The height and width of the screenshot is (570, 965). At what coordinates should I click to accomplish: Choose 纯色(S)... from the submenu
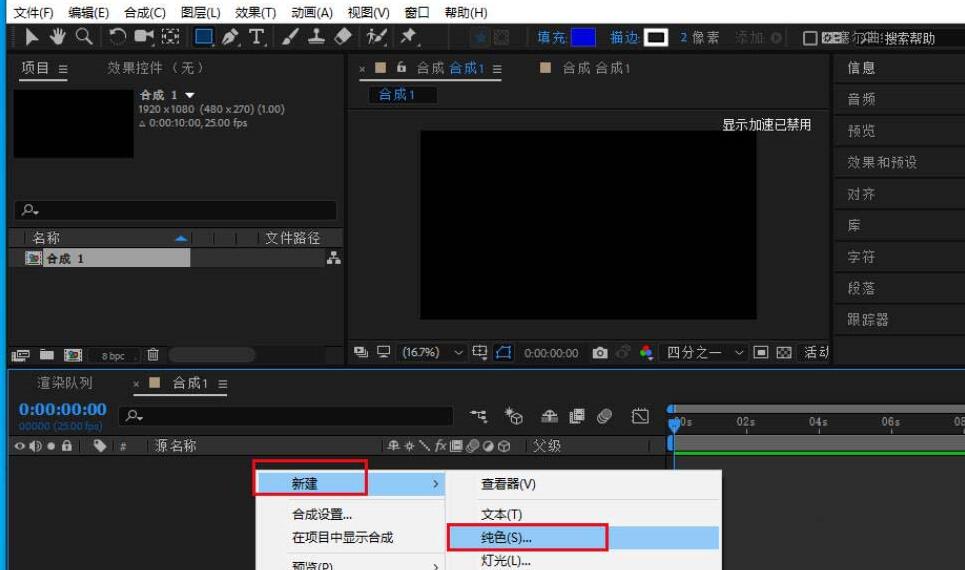click(506, 538)
